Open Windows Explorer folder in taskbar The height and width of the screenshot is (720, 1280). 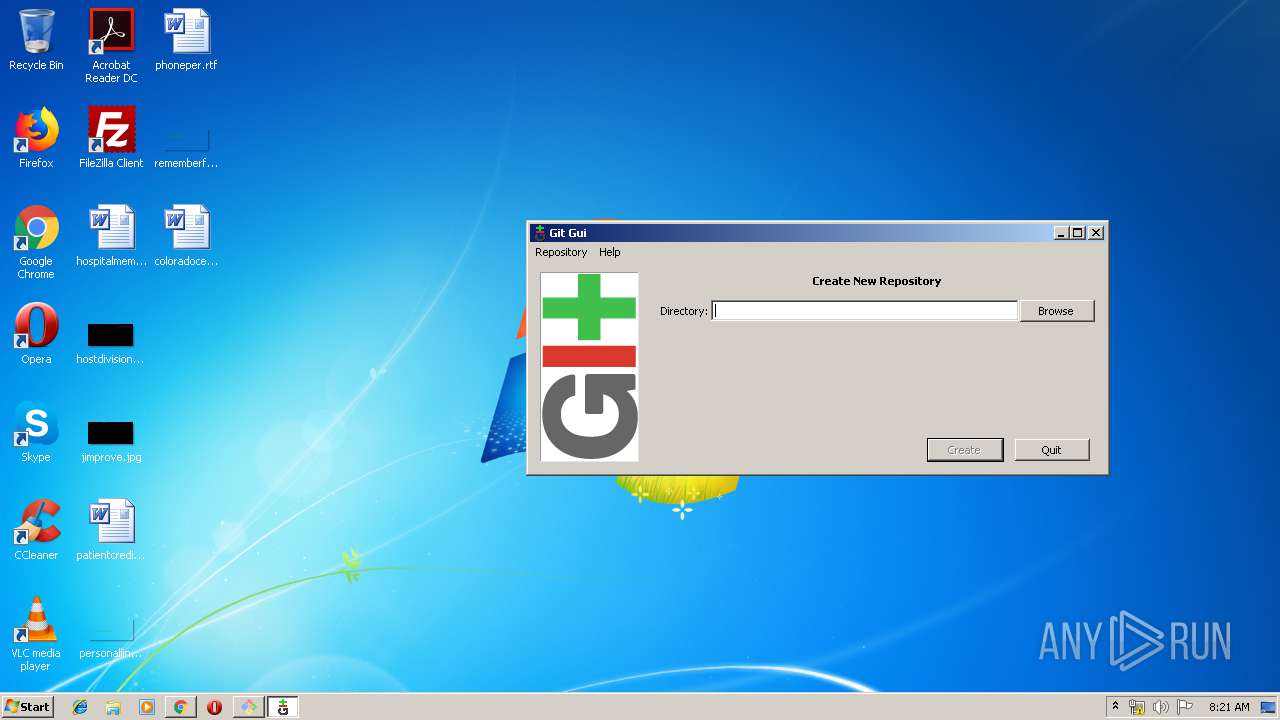pyautogui.click(x=113, y=707)
